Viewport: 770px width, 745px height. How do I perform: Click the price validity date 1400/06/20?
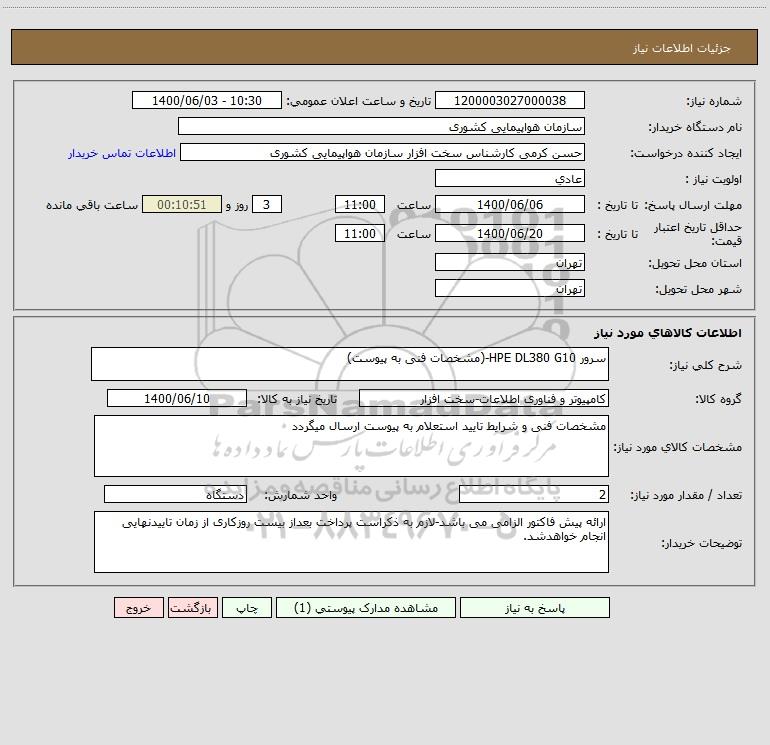coord(510,233)
